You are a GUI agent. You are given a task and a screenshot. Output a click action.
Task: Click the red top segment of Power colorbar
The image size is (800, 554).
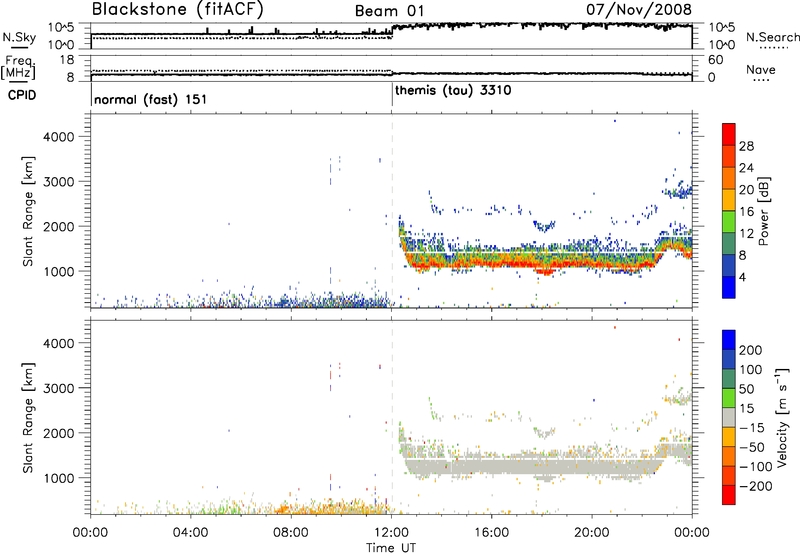(x=729, y=135)
